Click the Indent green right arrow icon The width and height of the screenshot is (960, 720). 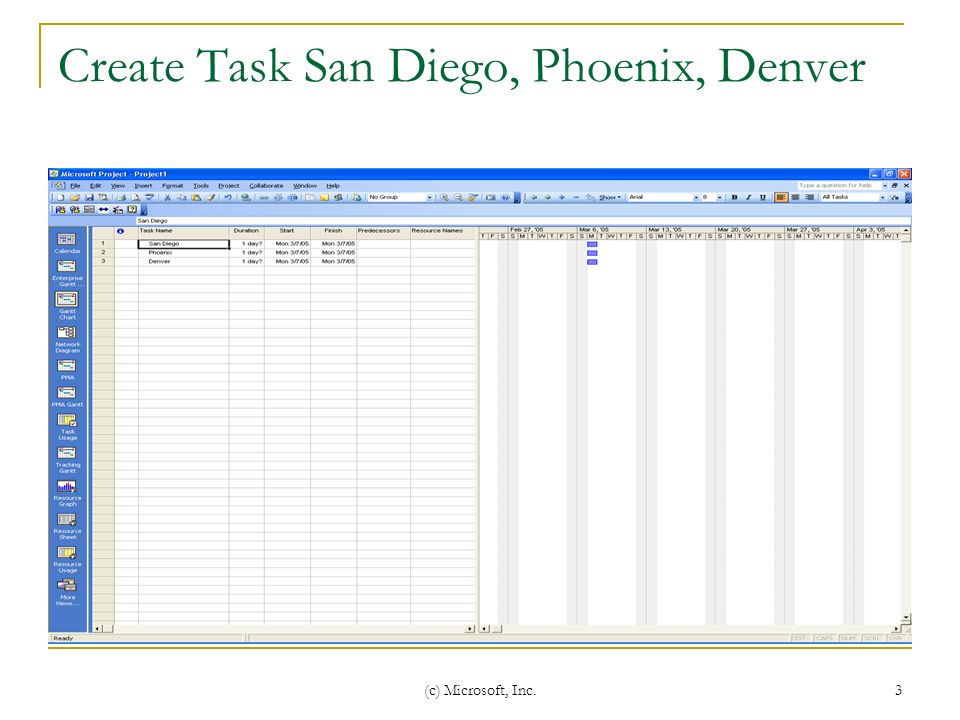(548, 197)
